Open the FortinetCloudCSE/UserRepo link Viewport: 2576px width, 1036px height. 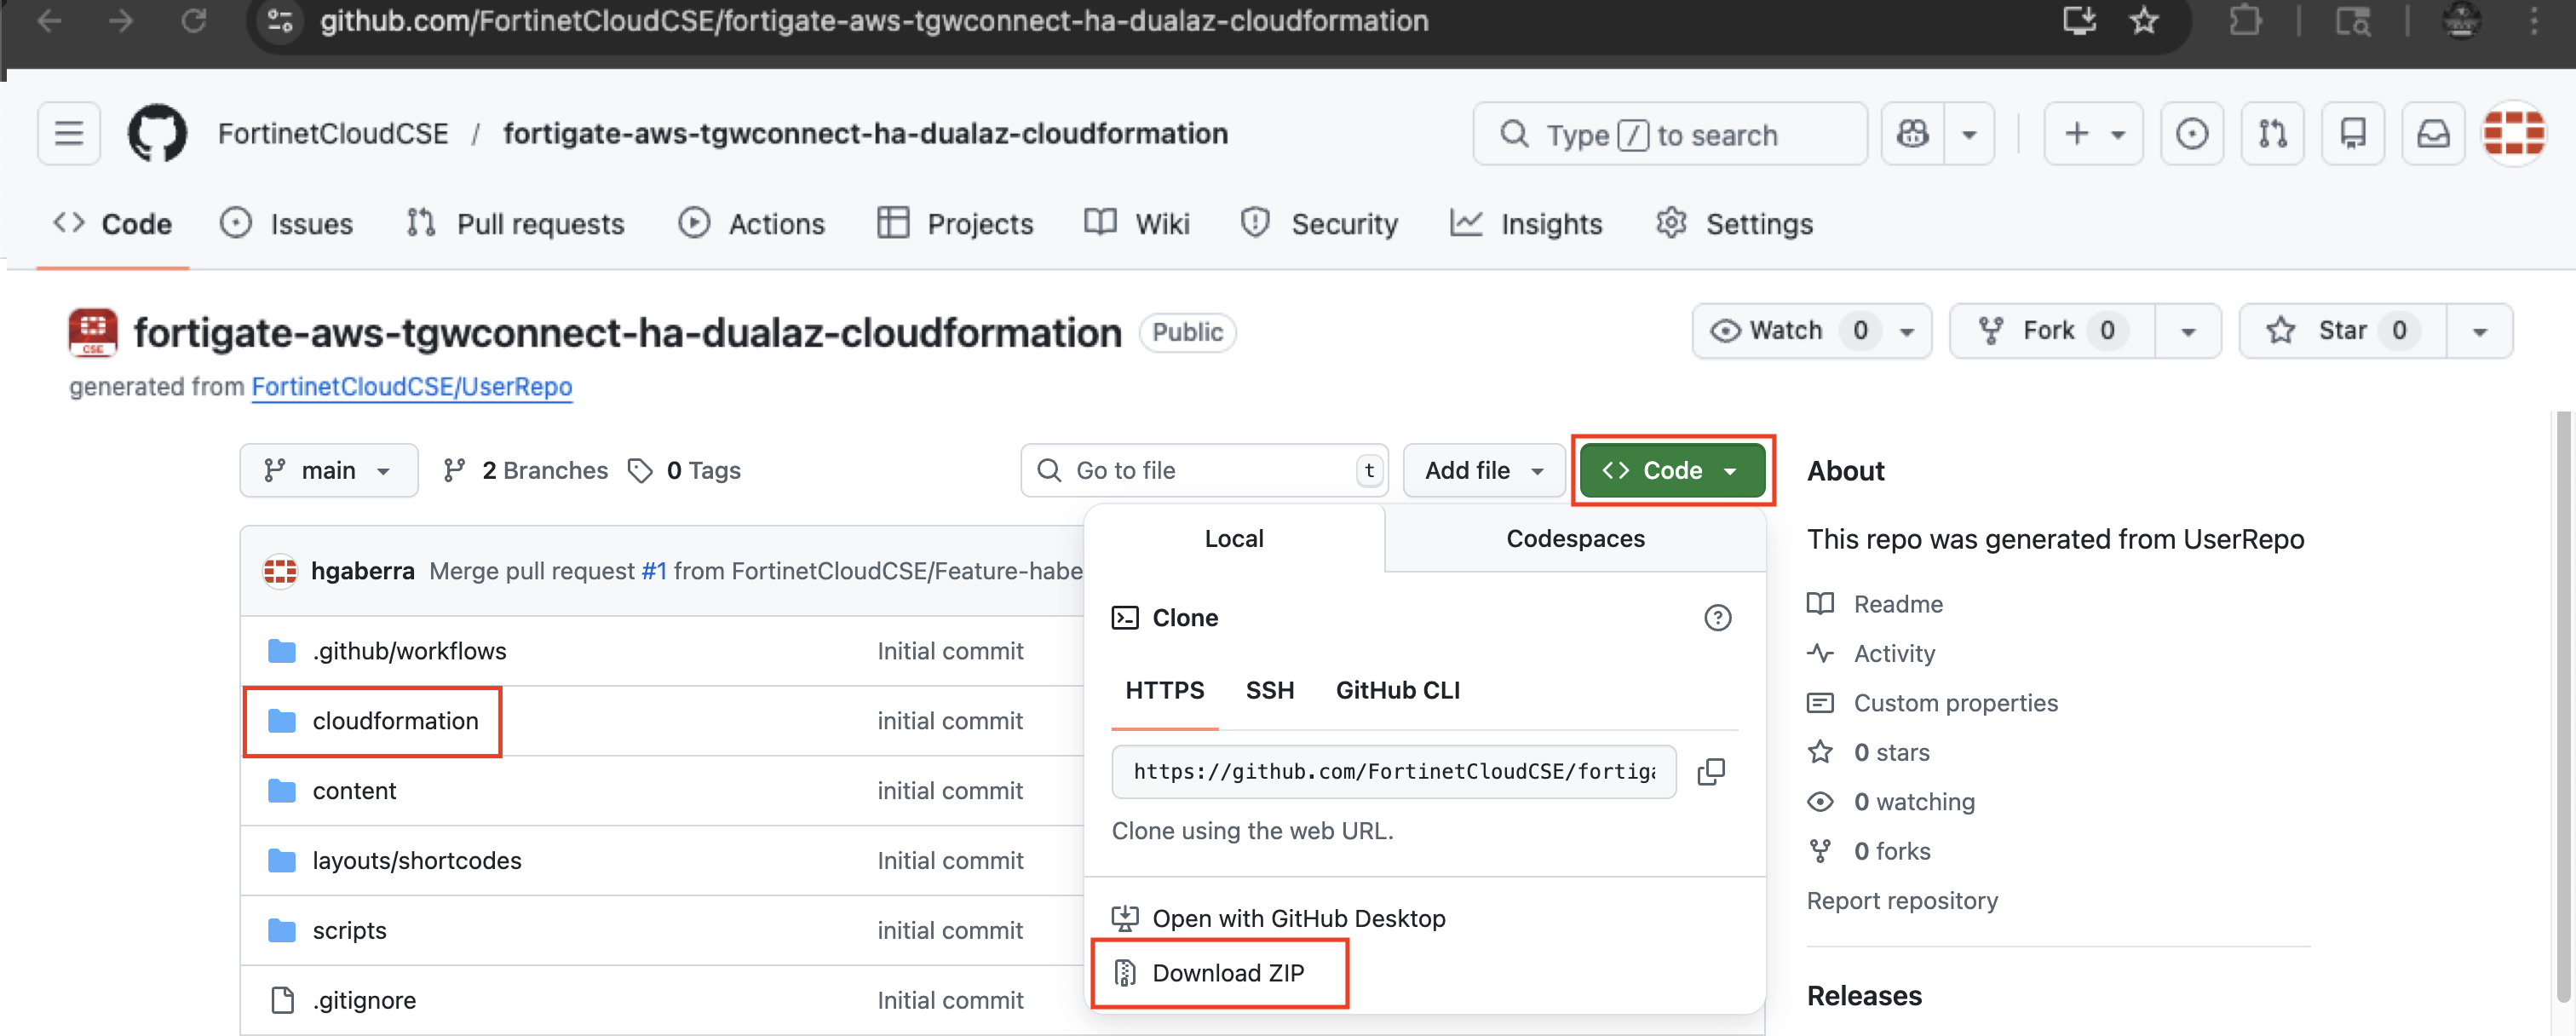411,387
